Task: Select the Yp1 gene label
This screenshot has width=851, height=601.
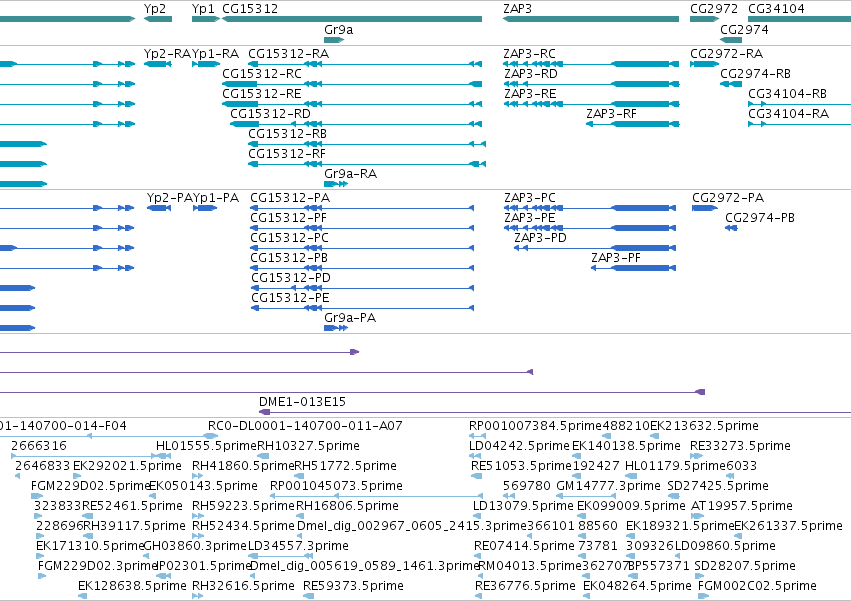Action: [203, 9]
